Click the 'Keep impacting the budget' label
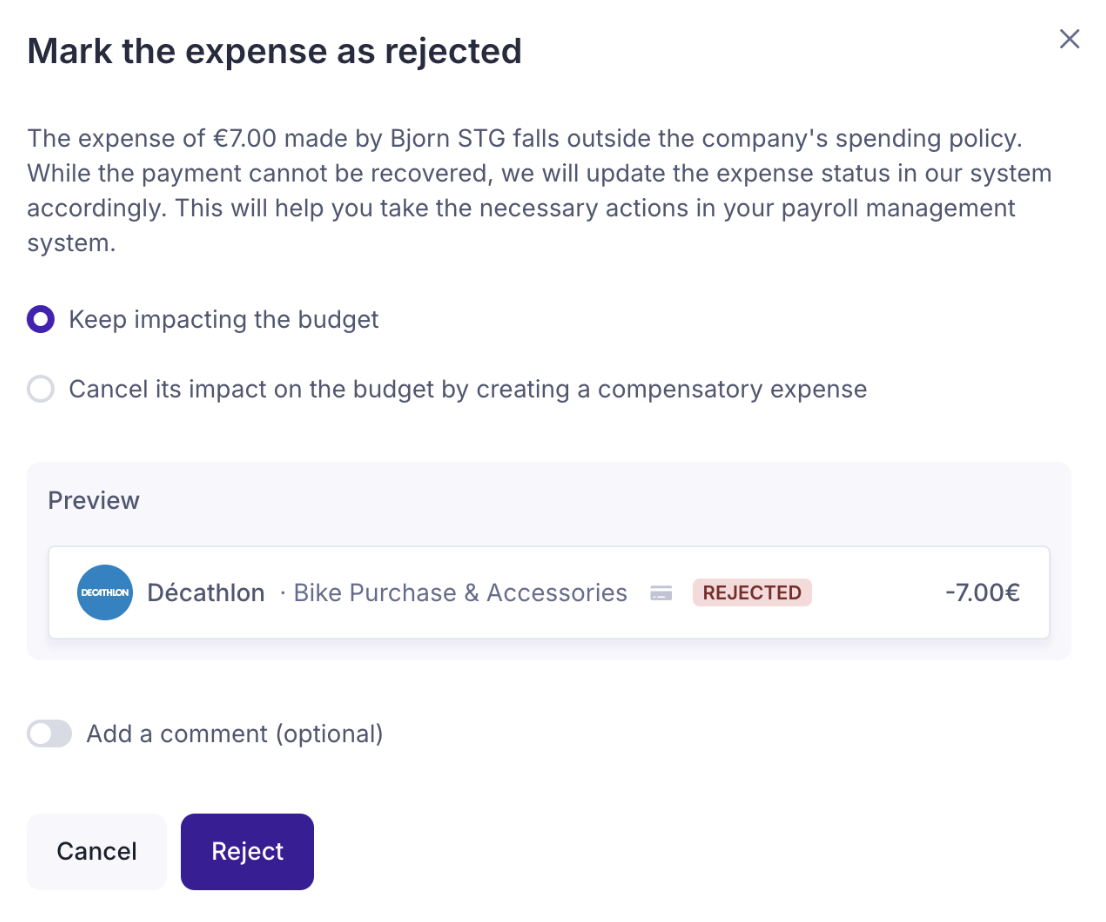1106x922 pixels. coord(224,320)
